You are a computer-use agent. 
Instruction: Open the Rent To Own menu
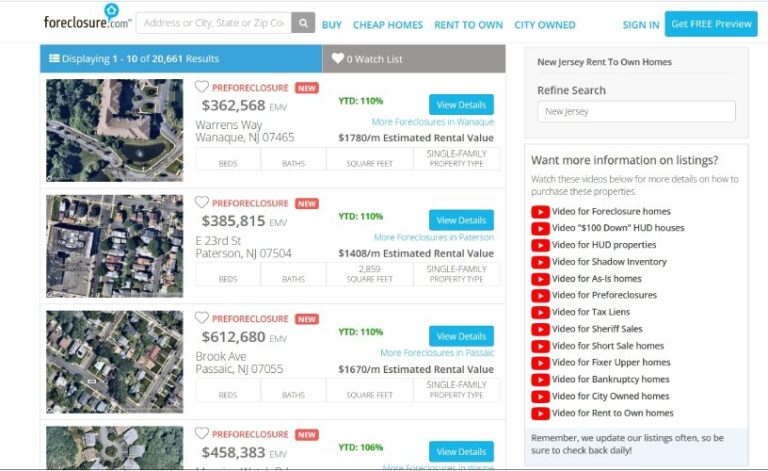click(468, 25)
